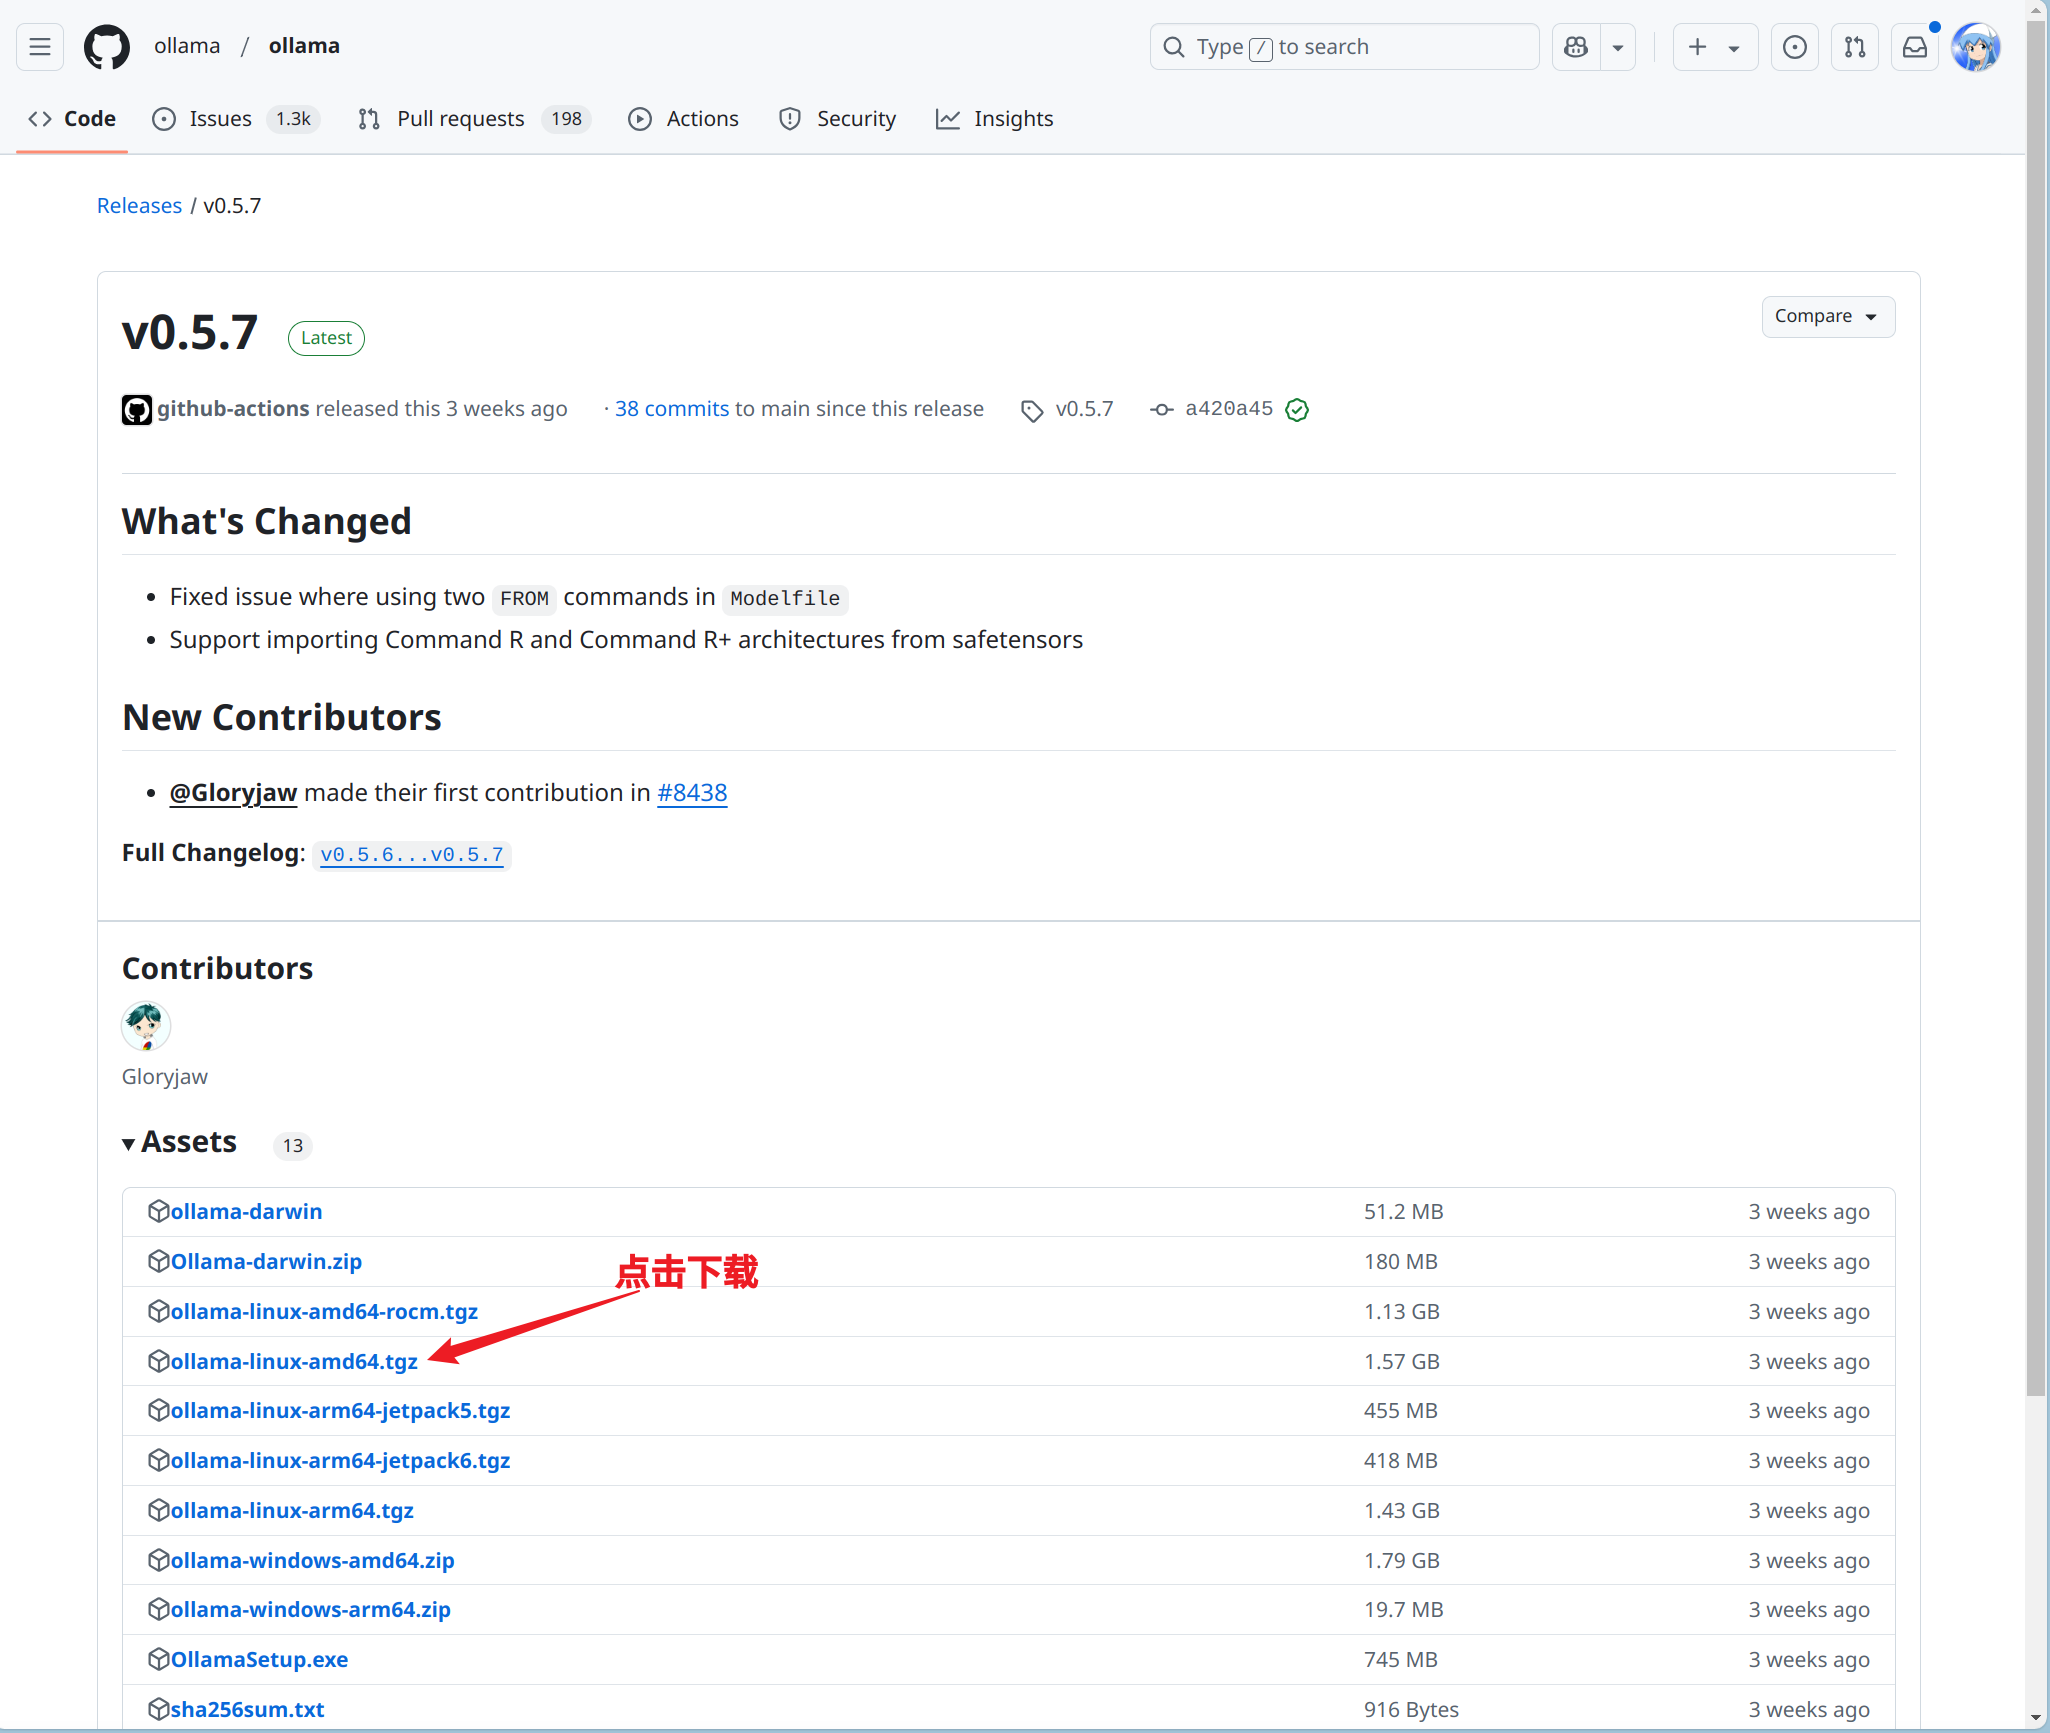Download ollama-linux-arm64-jetpack5.tgz
The width and height of the screenshot is (2050, 1733).
click(x=340, y=1411)
